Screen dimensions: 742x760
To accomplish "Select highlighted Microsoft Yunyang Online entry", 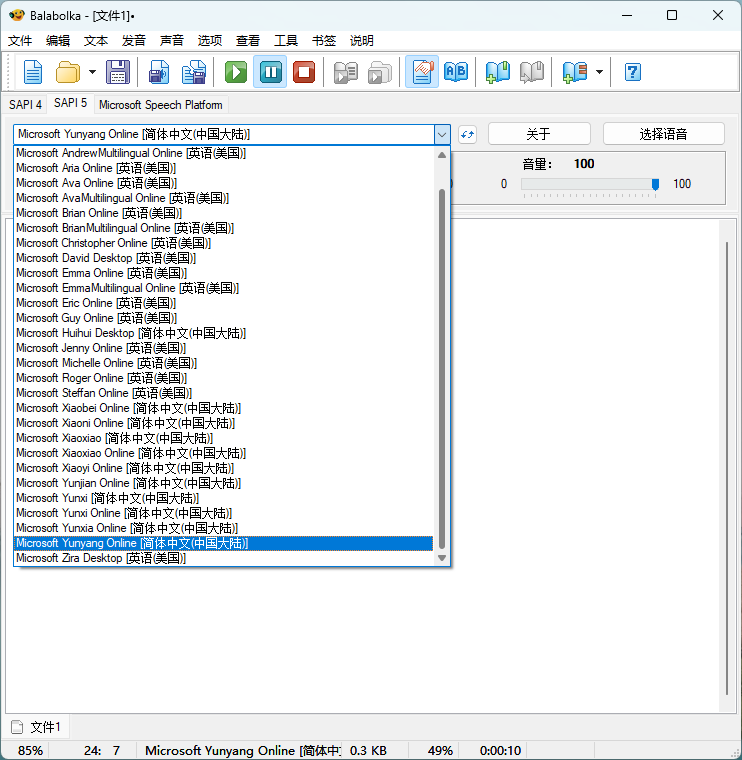I will 223,543.
